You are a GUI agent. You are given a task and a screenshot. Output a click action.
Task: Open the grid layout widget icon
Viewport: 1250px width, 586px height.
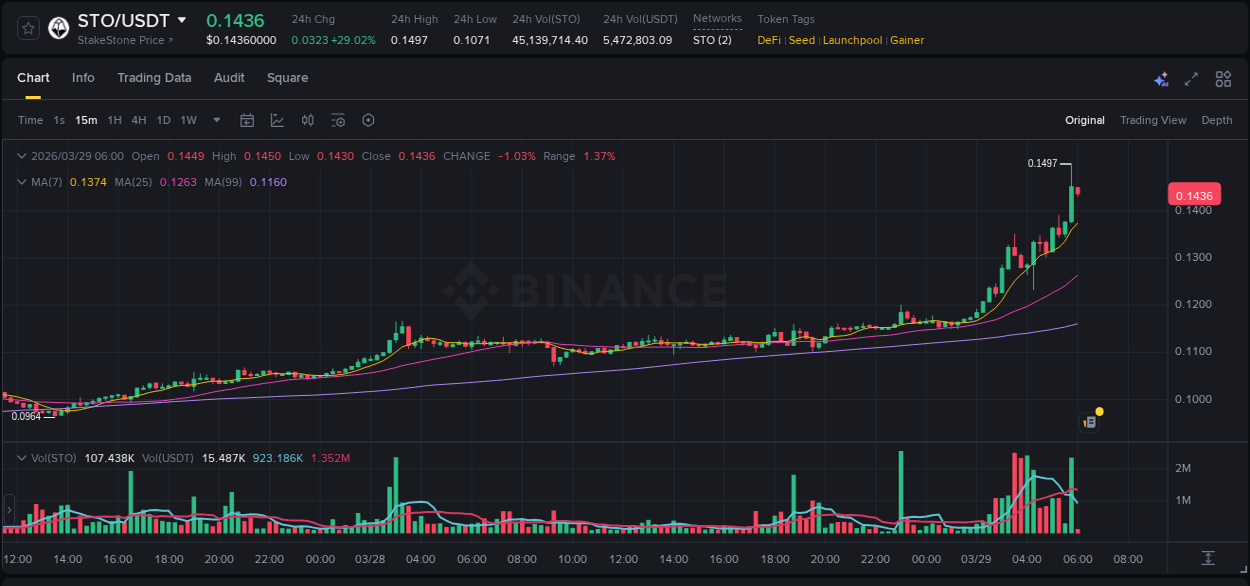1223,78
